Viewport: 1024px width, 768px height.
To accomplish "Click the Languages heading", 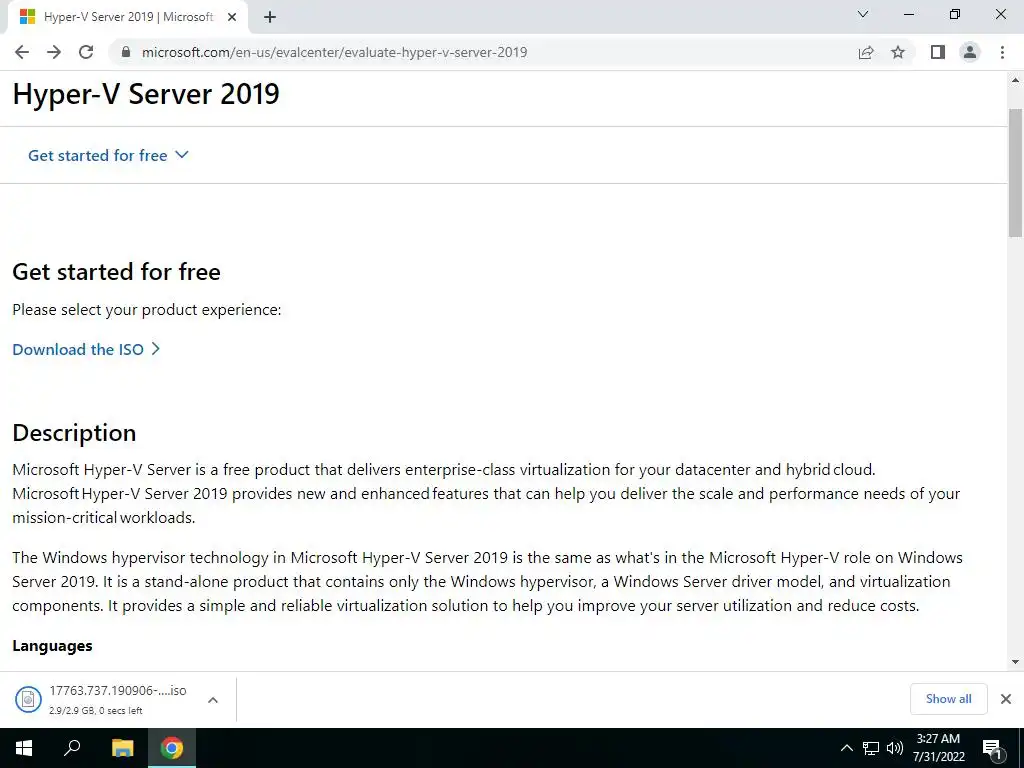I will coord(52,646).
